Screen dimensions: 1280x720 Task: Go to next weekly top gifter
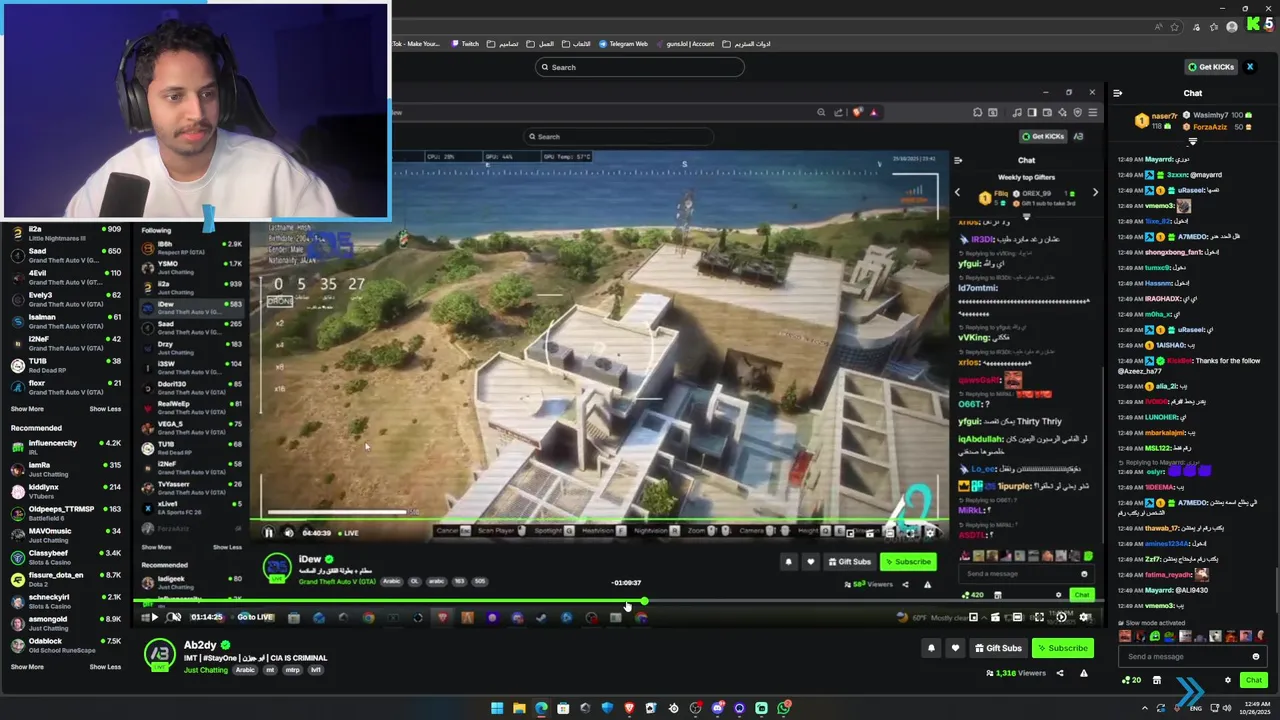[x=1095, y=192]
